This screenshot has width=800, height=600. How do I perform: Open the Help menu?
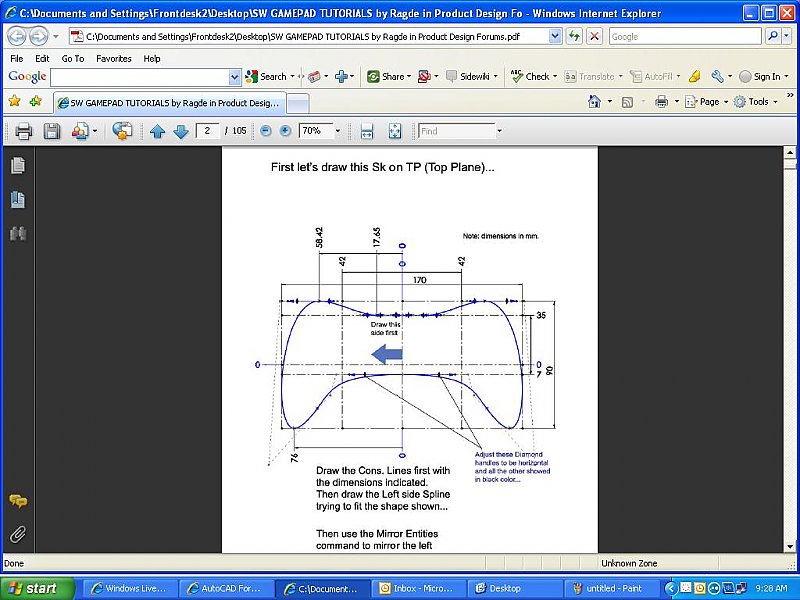(x=152, y=59)
